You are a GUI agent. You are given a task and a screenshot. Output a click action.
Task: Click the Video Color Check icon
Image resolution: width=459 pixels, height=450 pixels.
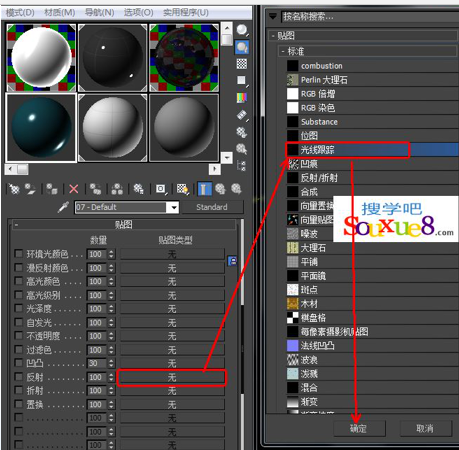[242, 98]
